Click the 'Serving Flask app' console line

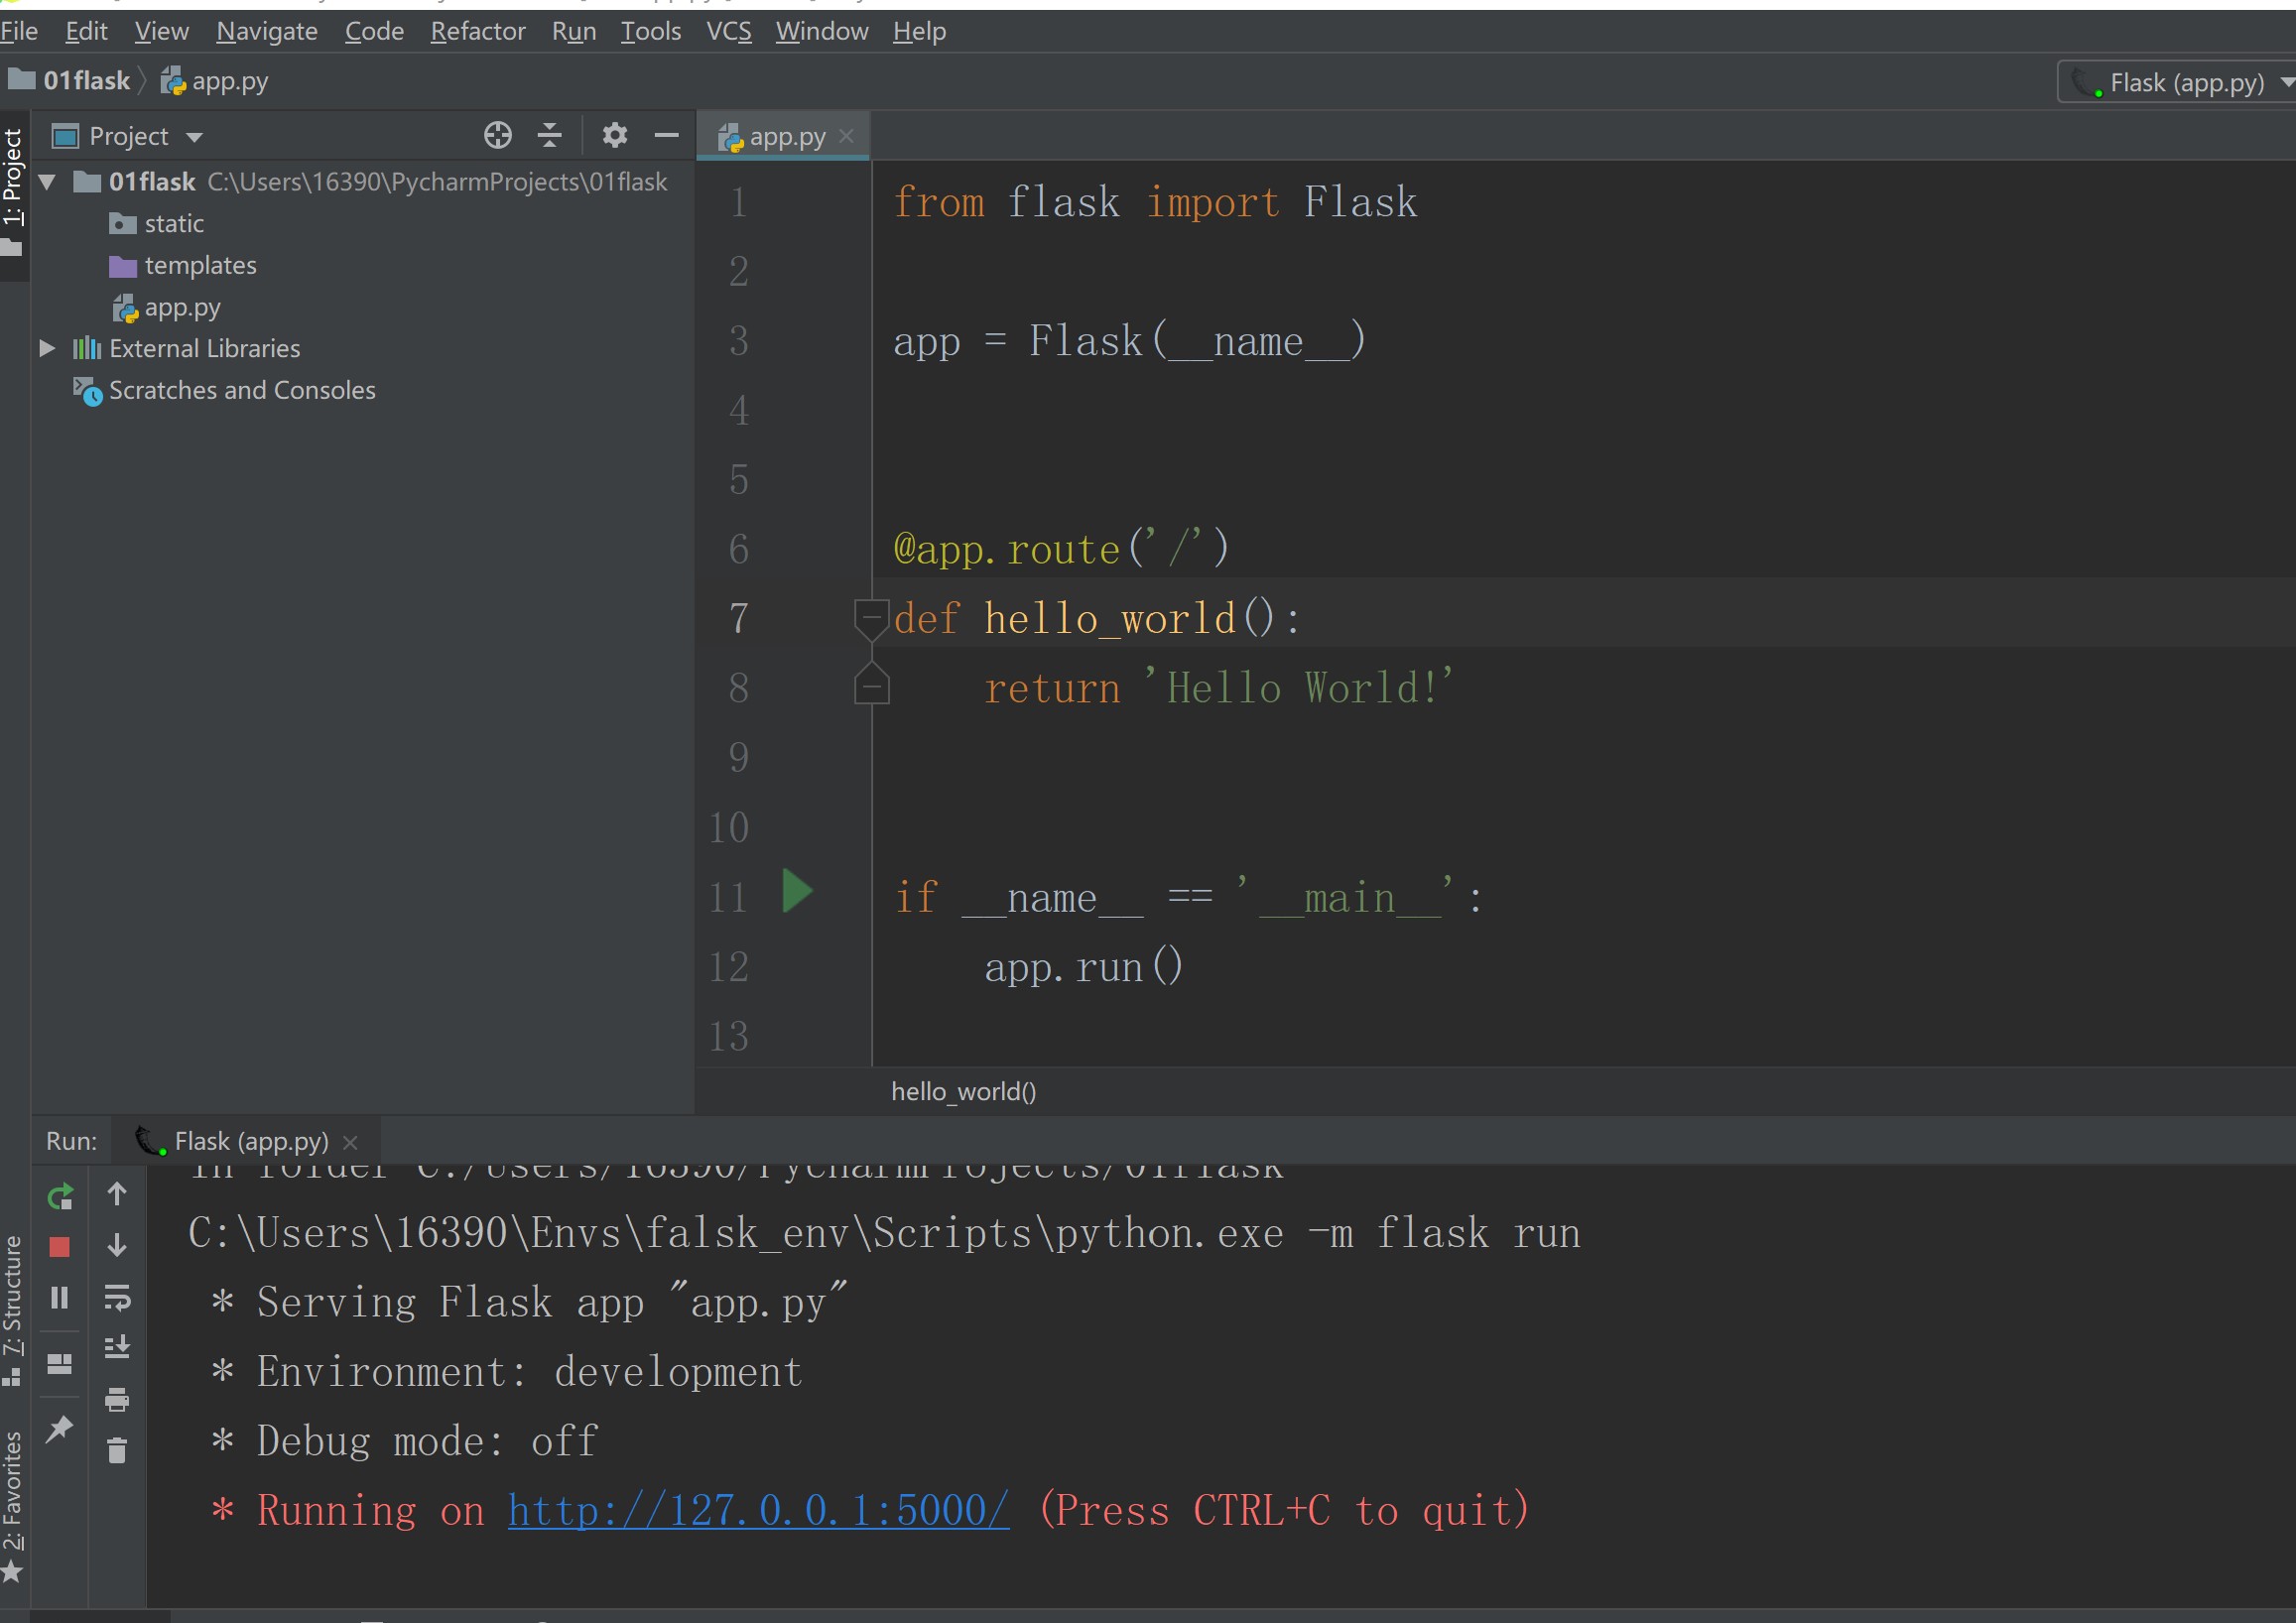point(529,1303)
